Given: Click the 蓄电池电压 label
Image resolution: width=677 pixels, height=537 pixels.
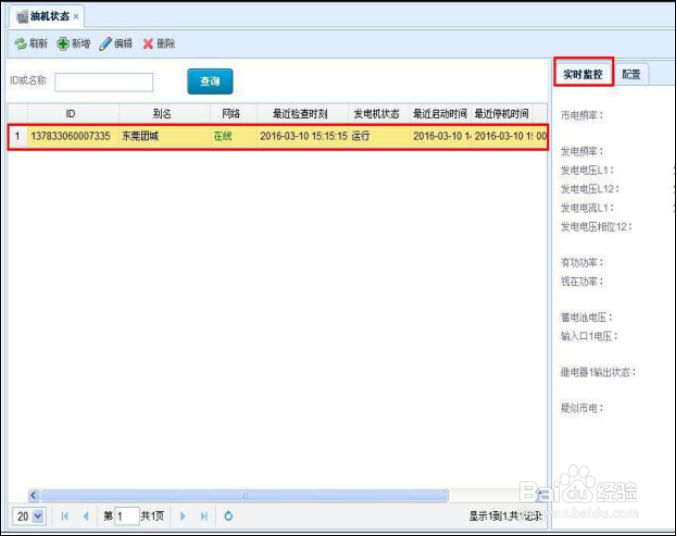Looking at the screenshot, I should tap(586, 317).
